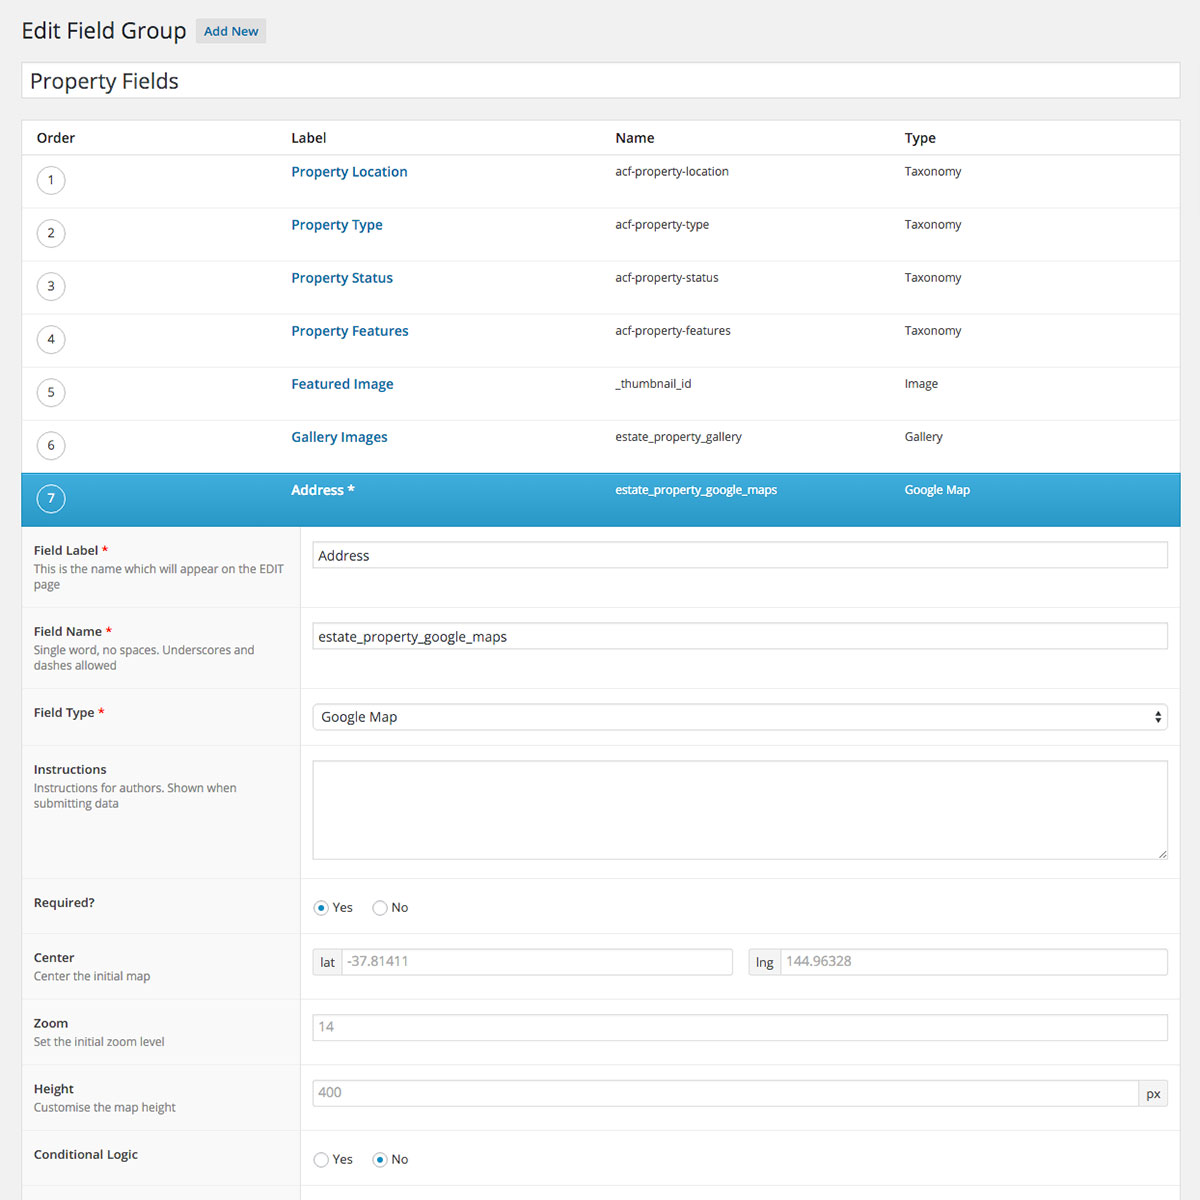Viewport: 1200px width, 1200px height.
Task: Click the order circle numbered 5
Action: click(51, 393)
